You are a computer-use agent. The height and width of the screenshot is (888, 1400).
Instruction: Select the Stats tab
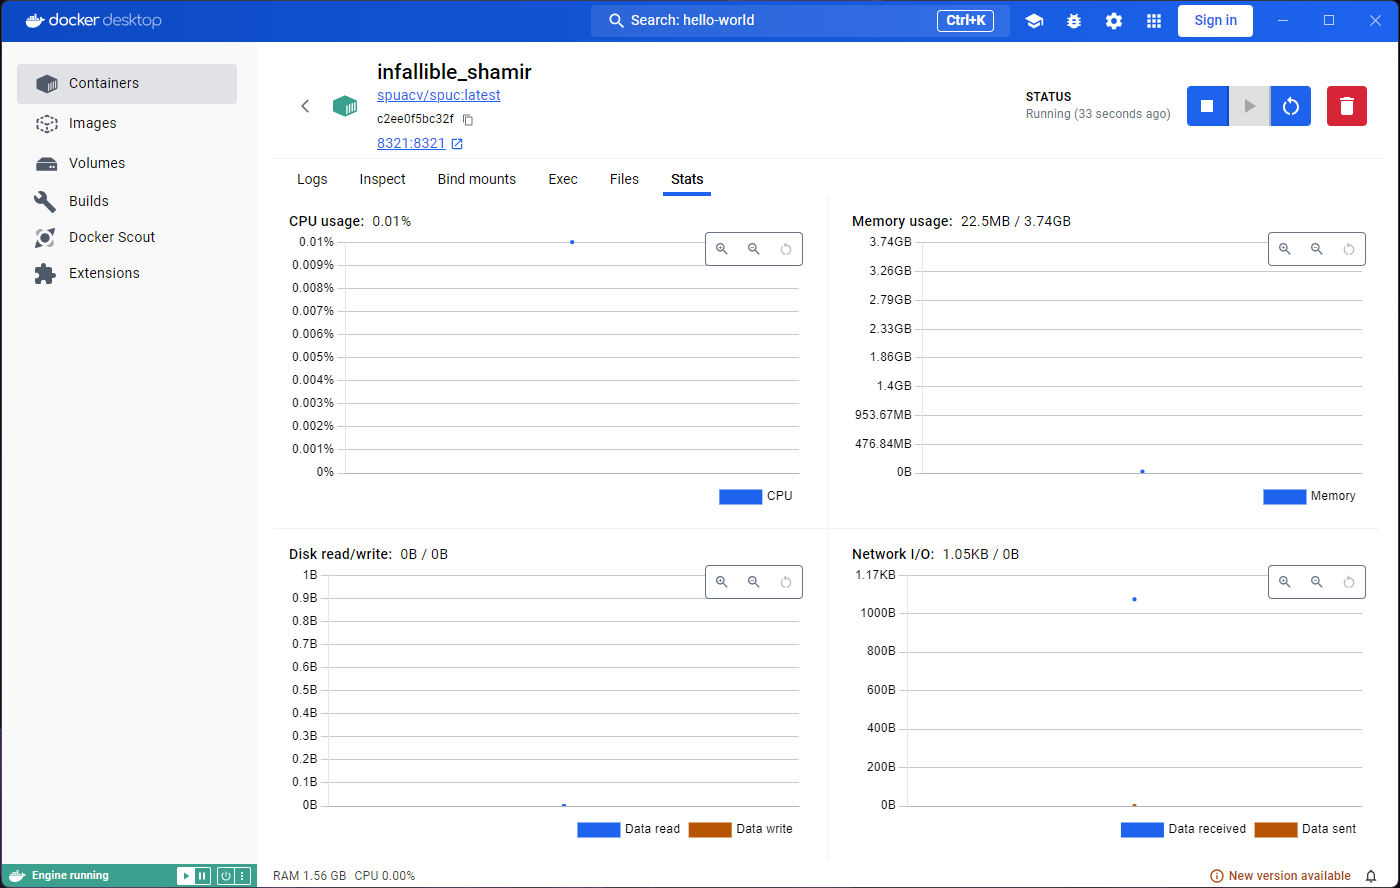pos(687,179)
